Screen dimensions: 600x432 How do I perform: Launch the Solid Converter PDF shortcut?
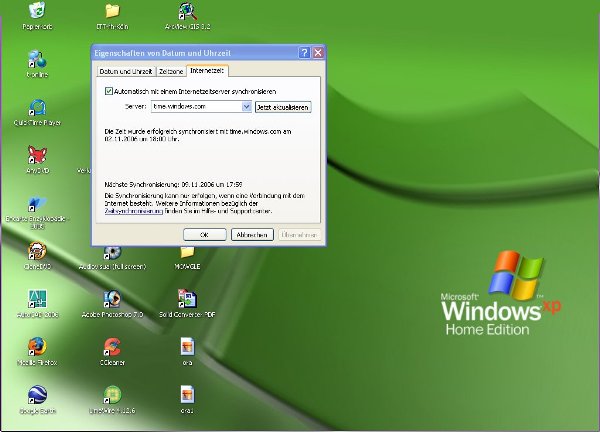coord(187,299)
